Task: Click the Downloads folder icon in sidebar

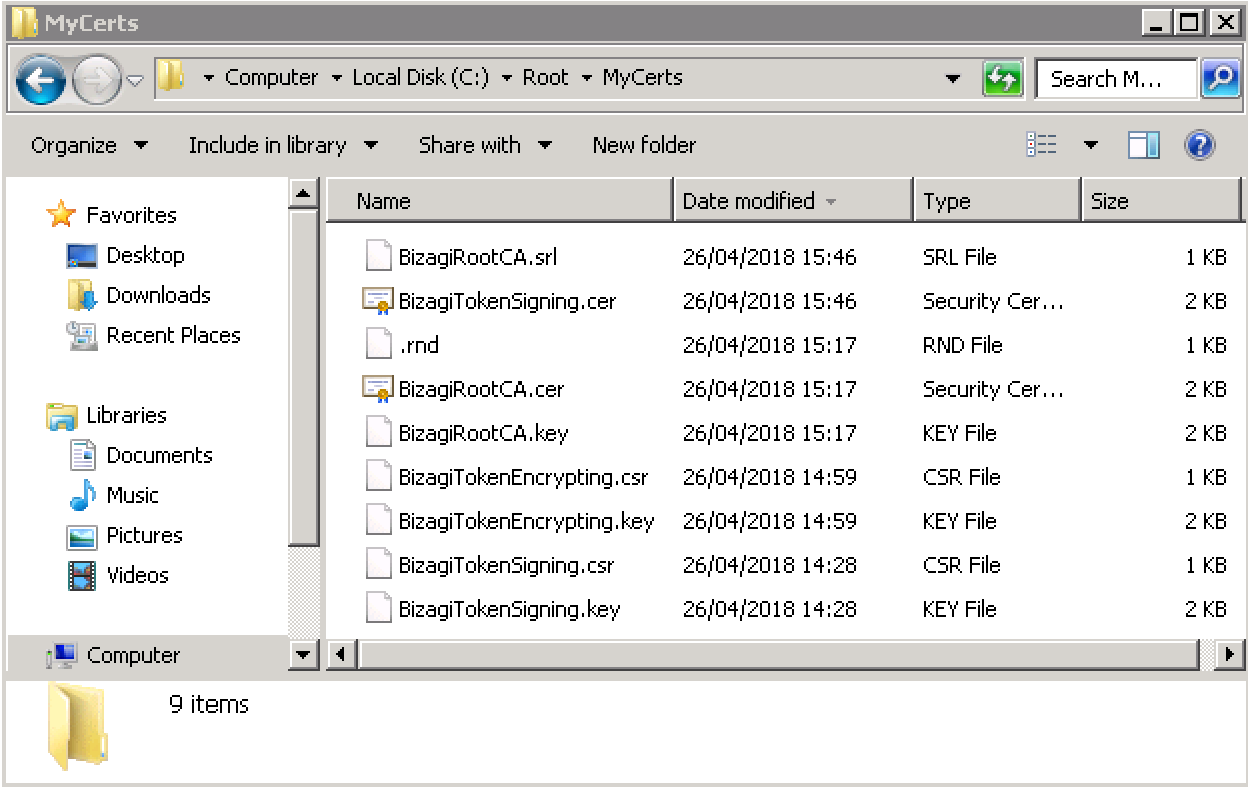Action: pyautogui.click(x=82, y=296)
